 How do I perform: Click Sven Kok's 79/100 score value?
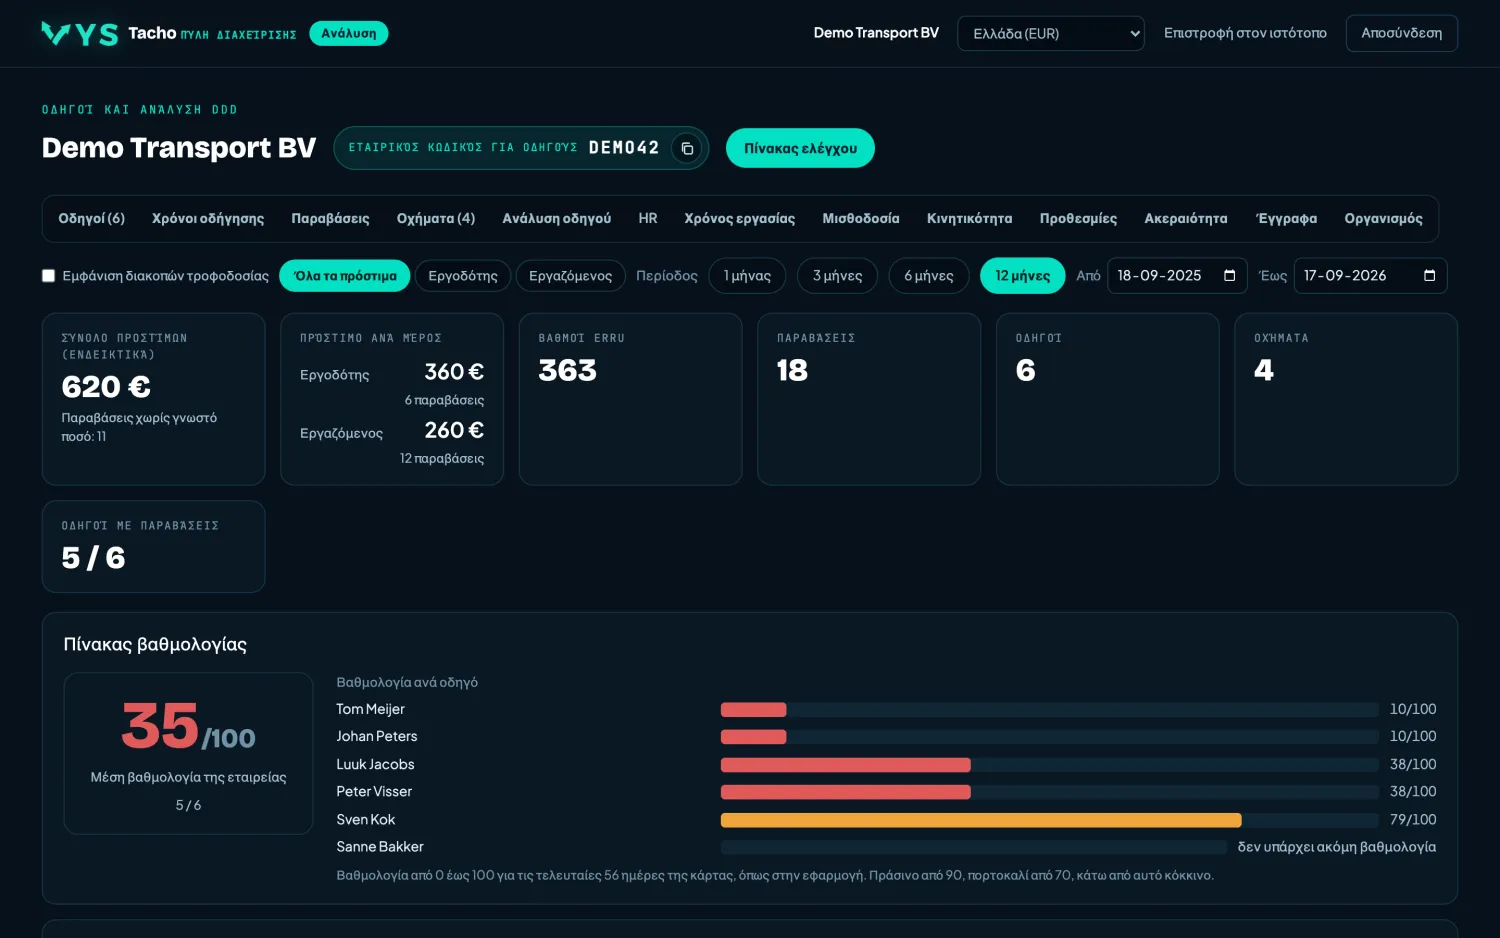coord(1413,820)
